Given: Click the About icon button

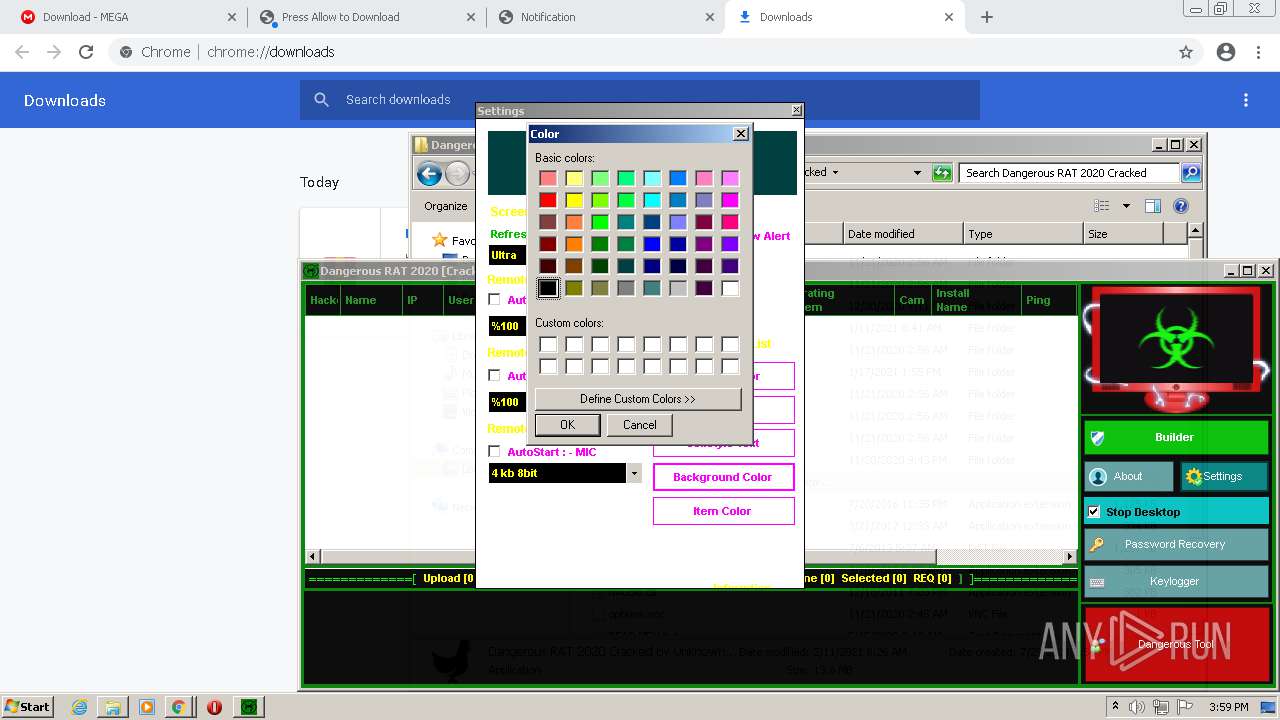Looking at the screenshot, I should coord(1098,477).
